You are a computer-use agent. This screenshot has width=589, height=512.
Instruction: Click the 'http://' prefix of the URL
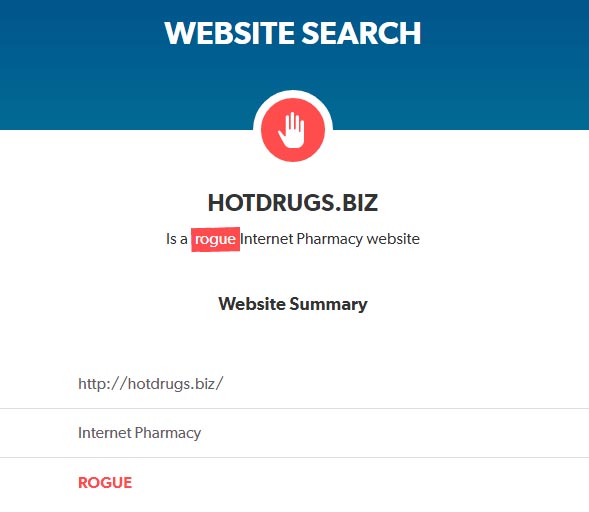[x=103, y=384]
